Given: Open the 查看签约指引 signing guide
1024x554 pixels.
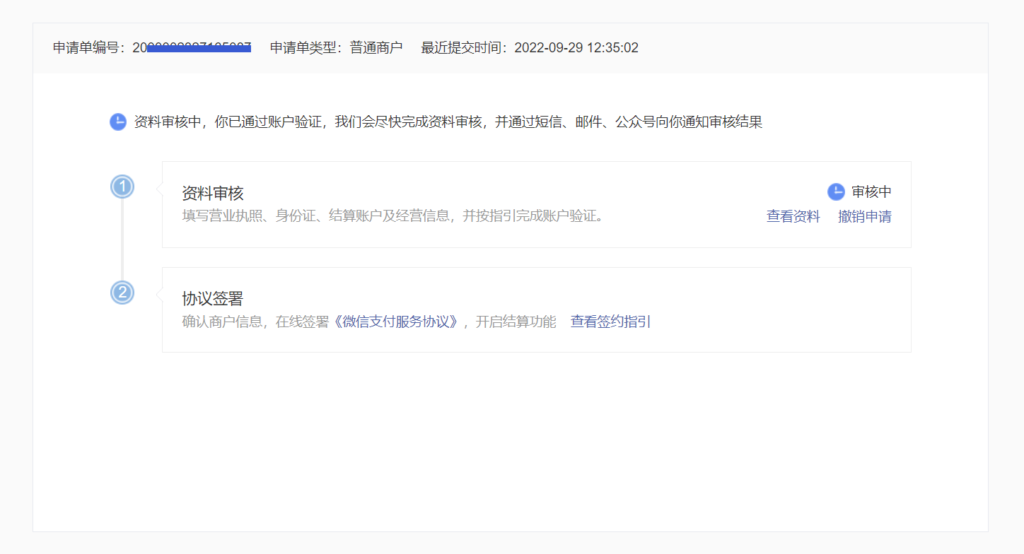Looking at the screenshot, I should tap(611, 322).
